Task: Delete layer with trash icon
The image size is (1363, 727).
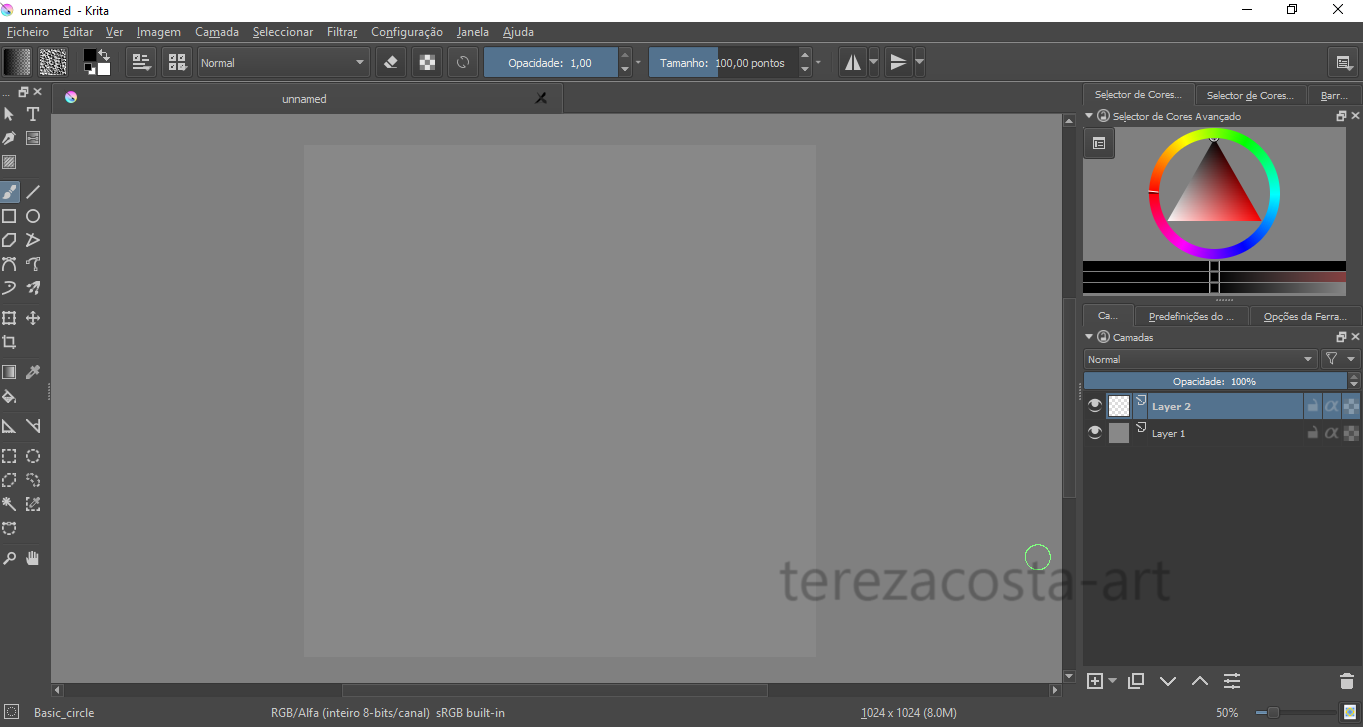Action: click(1346, 681)
